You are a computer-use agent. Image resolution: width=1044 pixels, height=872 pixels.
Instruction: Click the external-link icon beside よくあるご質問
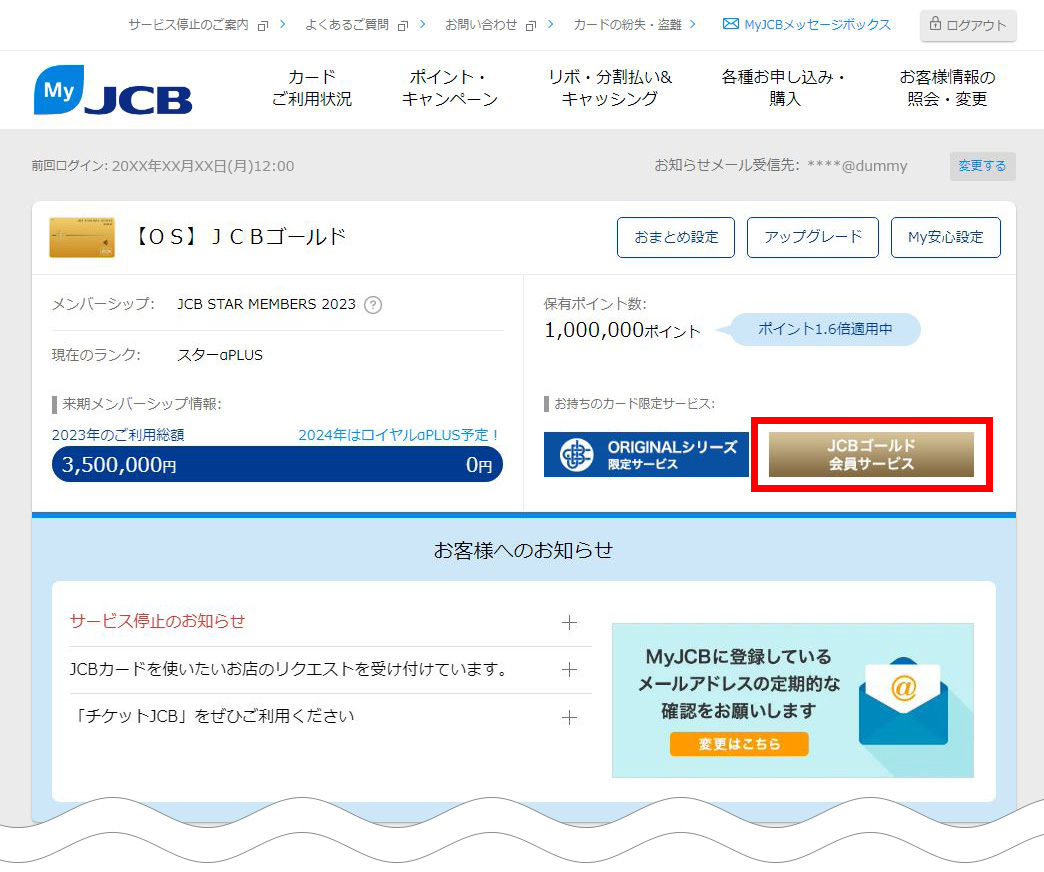click(x=403, y=25)
